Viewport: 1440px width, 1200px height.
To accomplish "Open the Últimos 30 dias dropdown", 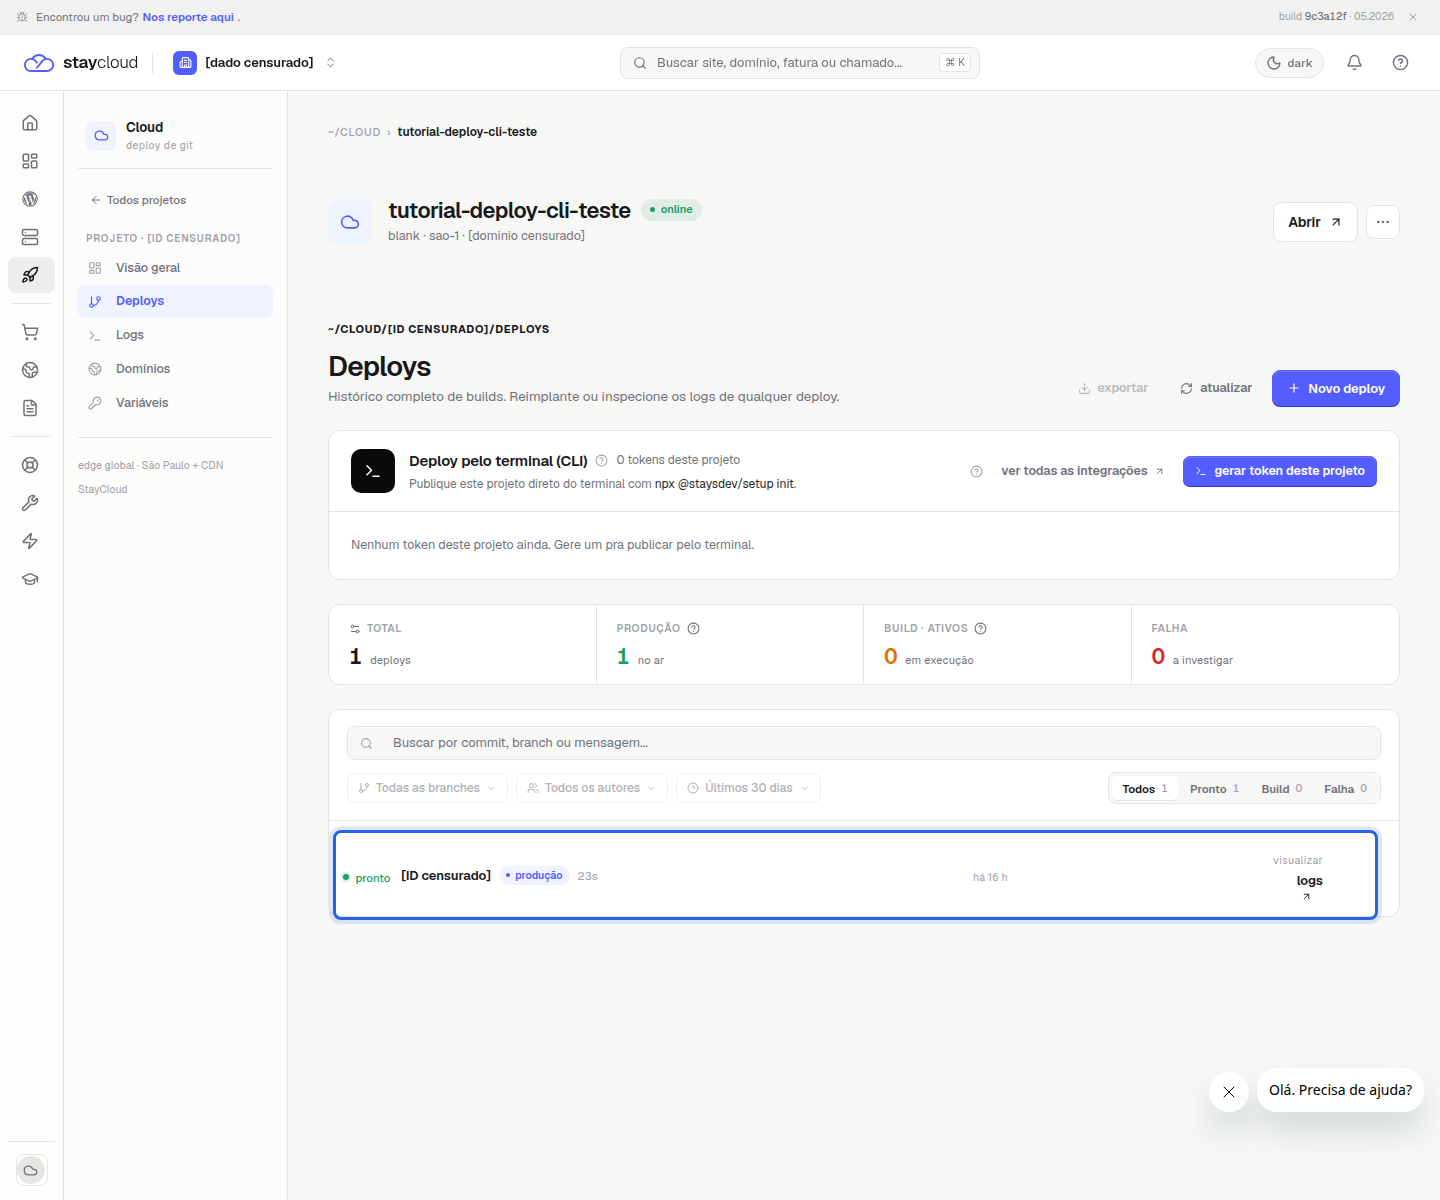I will pos(748,788).
